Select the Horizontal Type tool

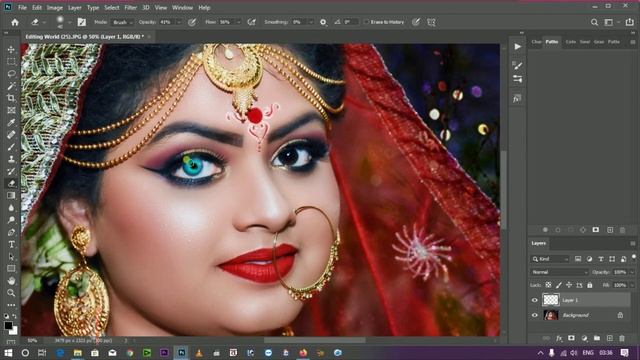11,244
